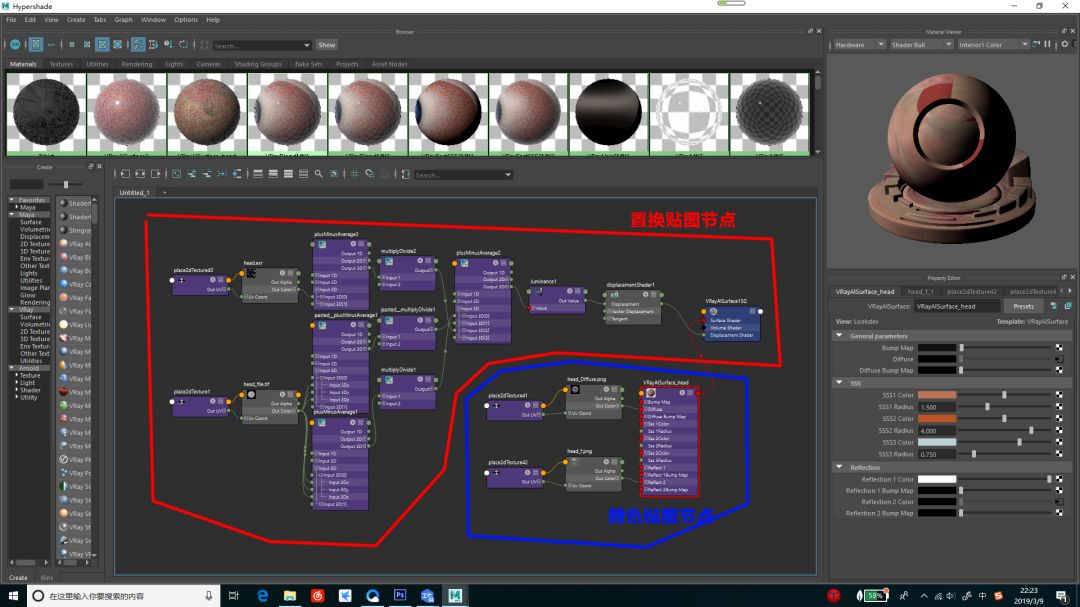This screenshot has height=607, width=1080.
Task: Click the sort by type icon
Action: [x=153, y=45]
